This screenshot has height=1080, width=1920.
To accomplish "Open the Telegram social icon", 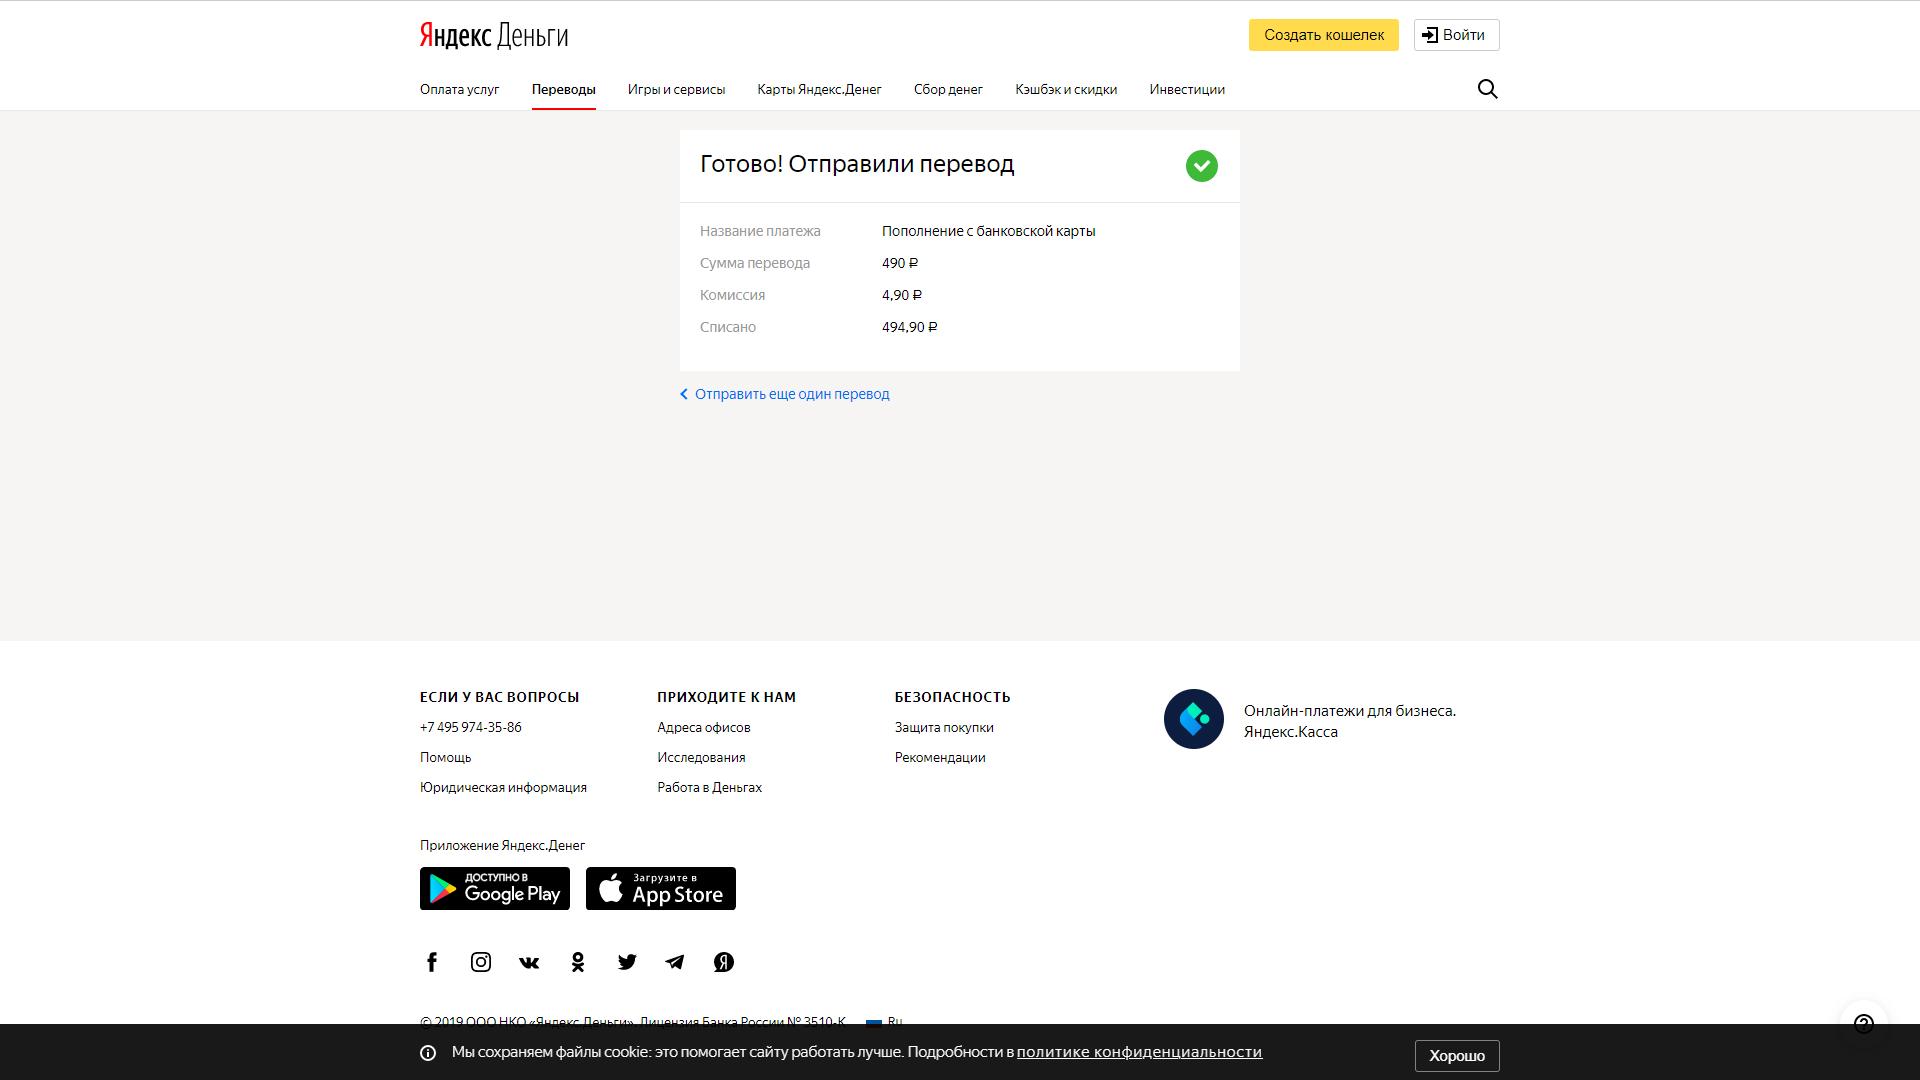I will (675, 961).
